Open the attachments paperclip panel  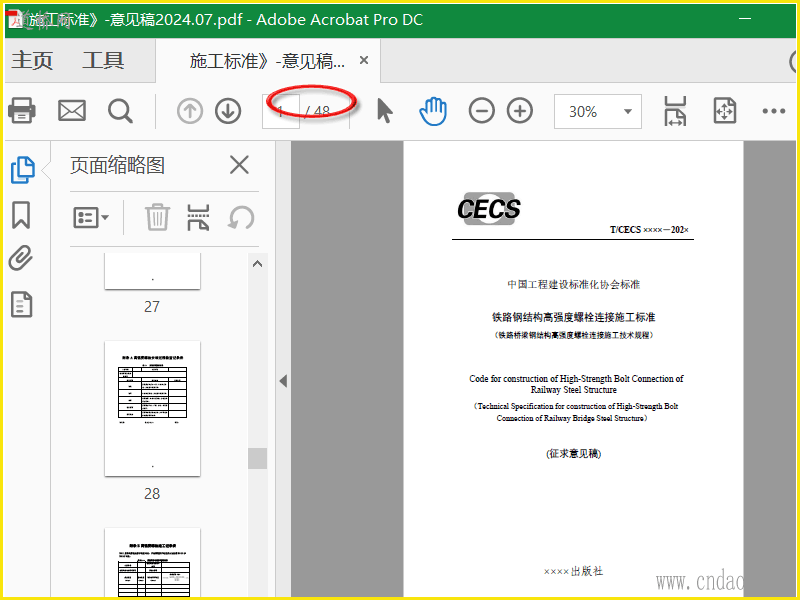pyautogui.click(x=21, y=258)
